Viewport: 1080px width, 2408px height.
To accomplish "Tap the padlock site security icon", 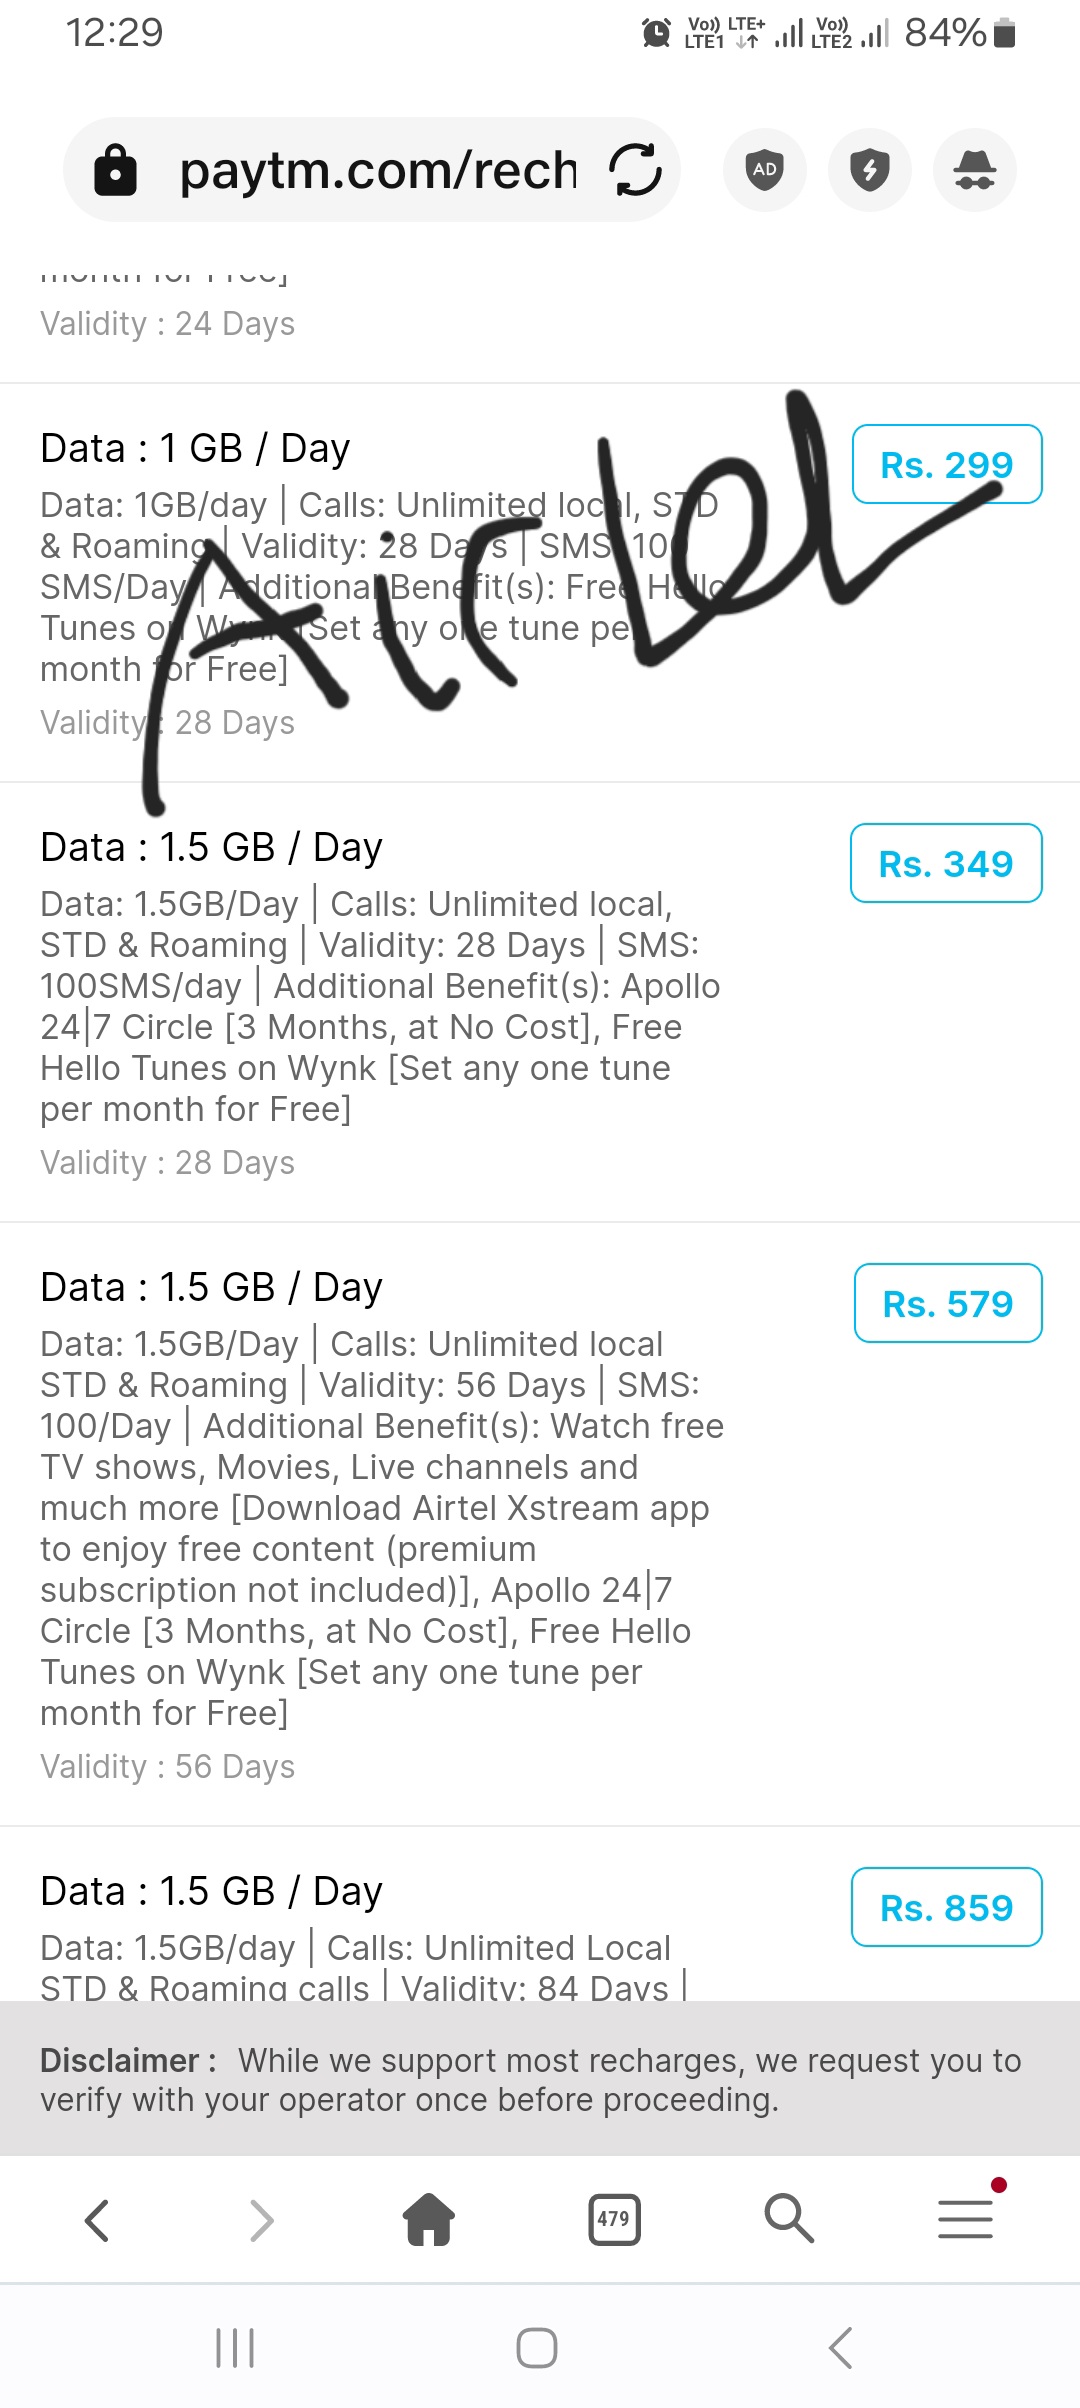I will [x=115, y=170].
